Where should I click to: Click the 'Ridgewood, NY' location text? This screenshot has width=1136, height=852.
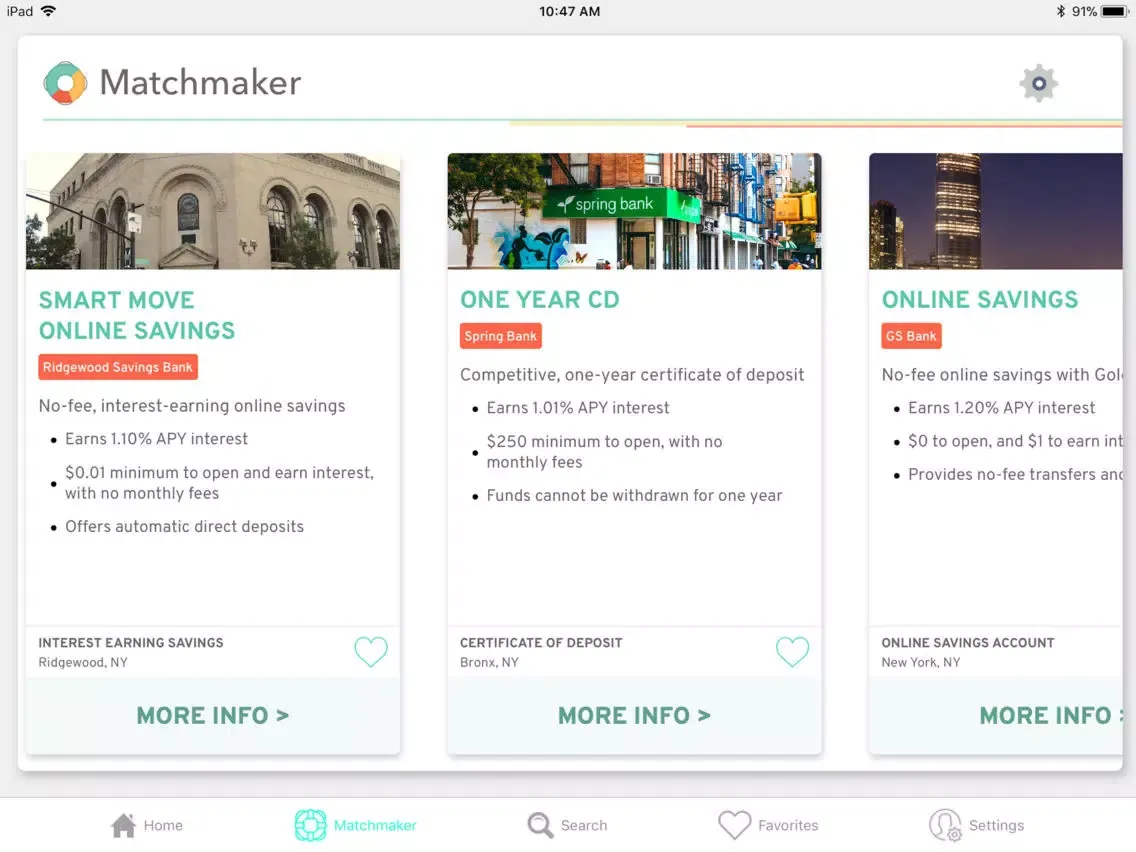[x=83, y=662]
